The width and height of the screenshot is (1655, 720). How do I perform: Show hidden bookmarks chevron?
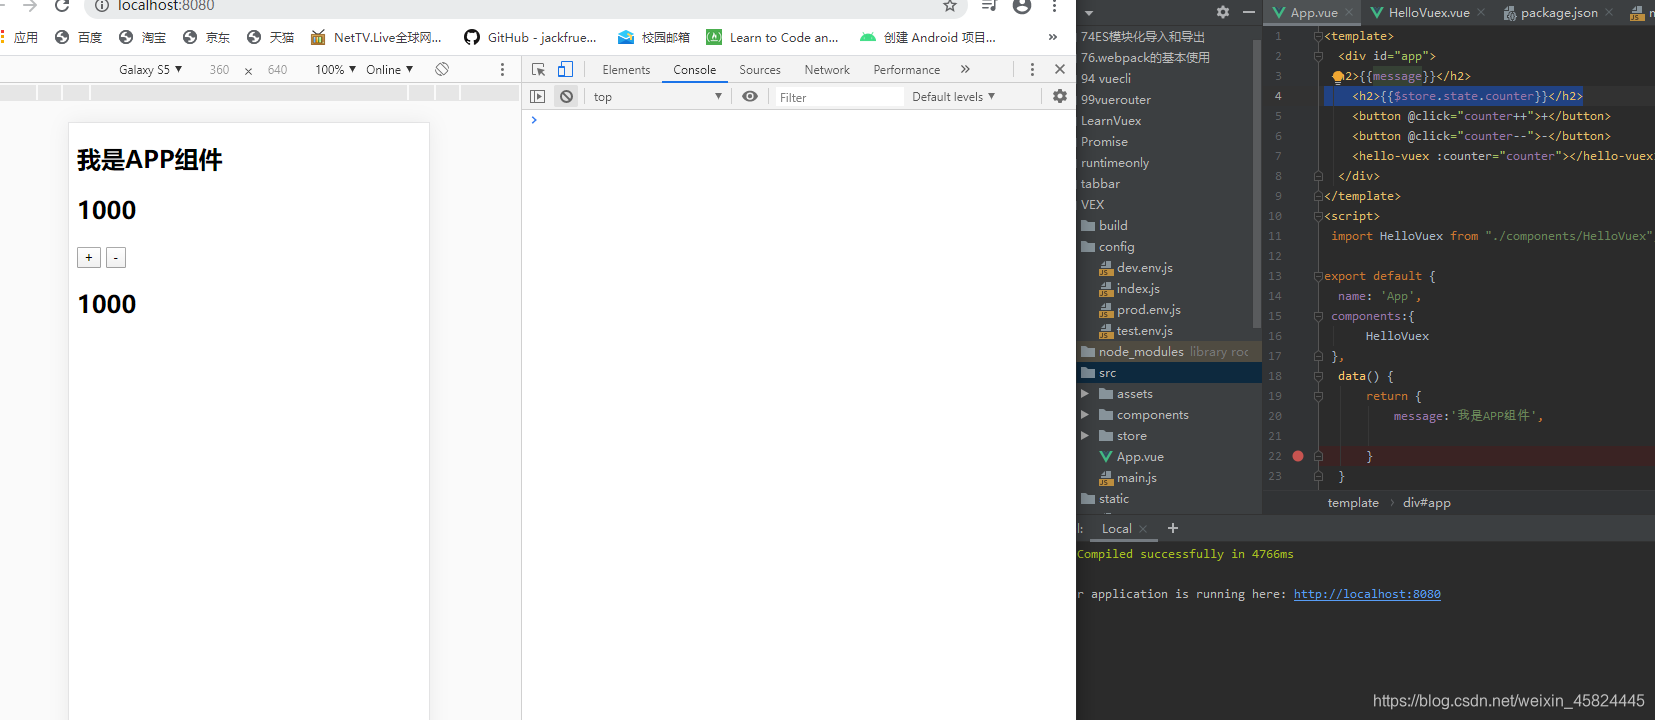click(1052, 37)
